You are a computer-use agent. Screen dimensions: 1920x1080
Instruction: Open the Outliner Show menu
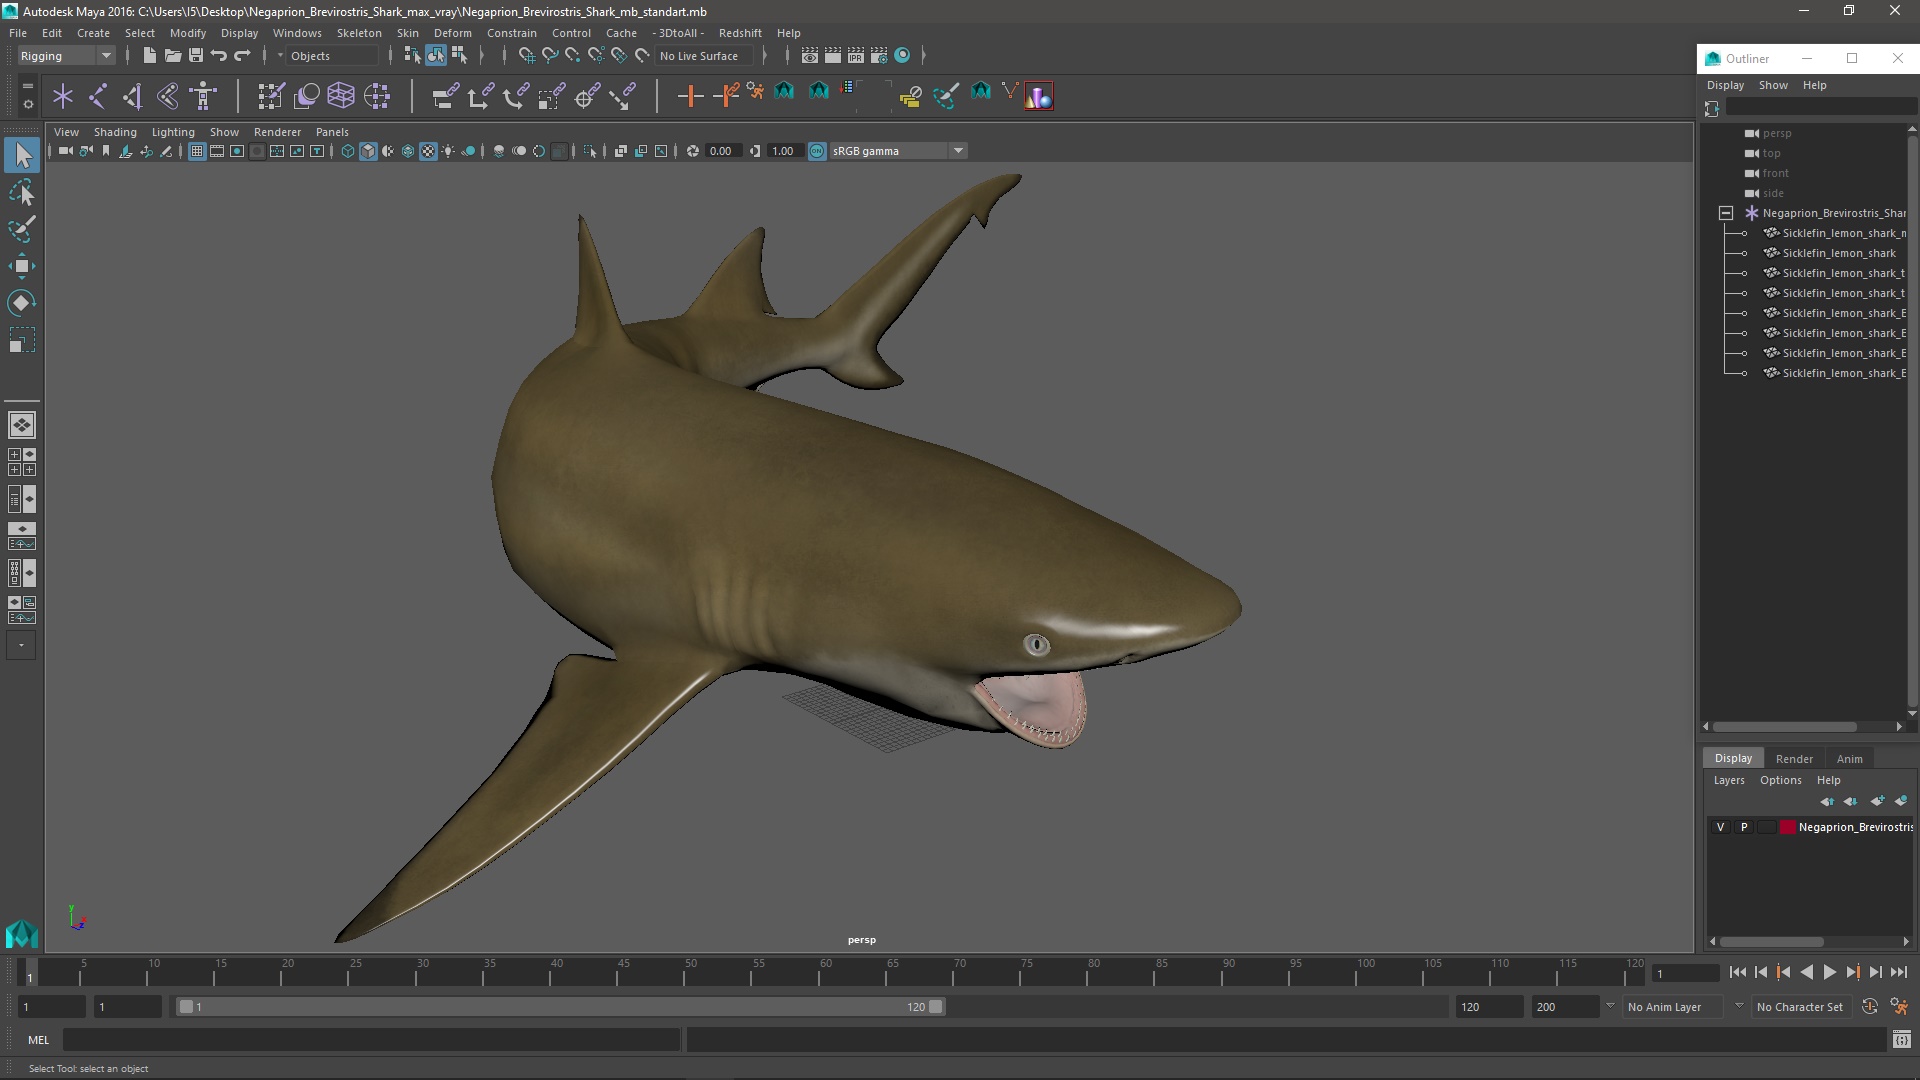pyautogui.click(x=1773, y=85)
